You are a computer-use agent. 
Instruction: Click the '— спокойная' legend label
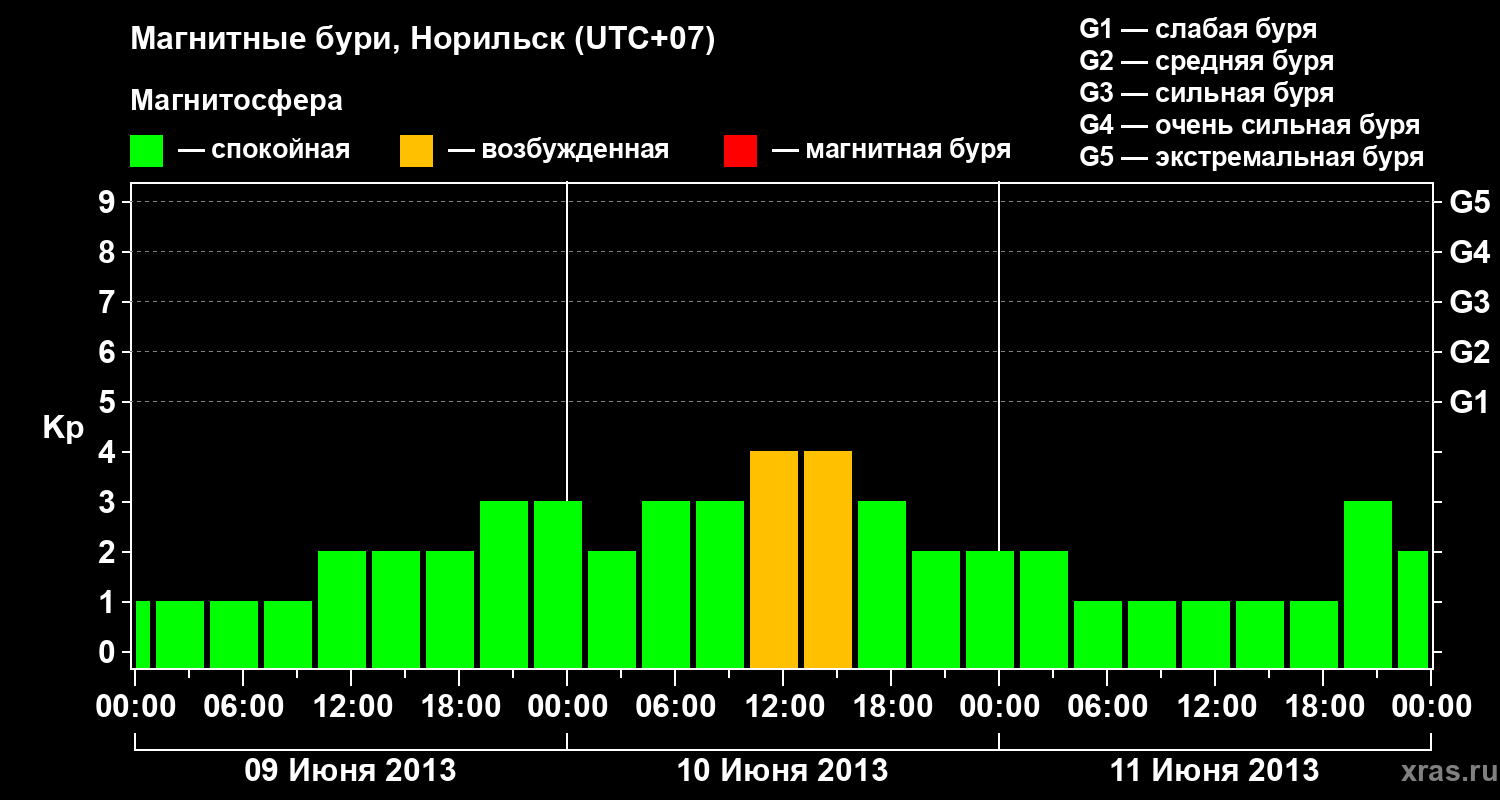[264, 151]
